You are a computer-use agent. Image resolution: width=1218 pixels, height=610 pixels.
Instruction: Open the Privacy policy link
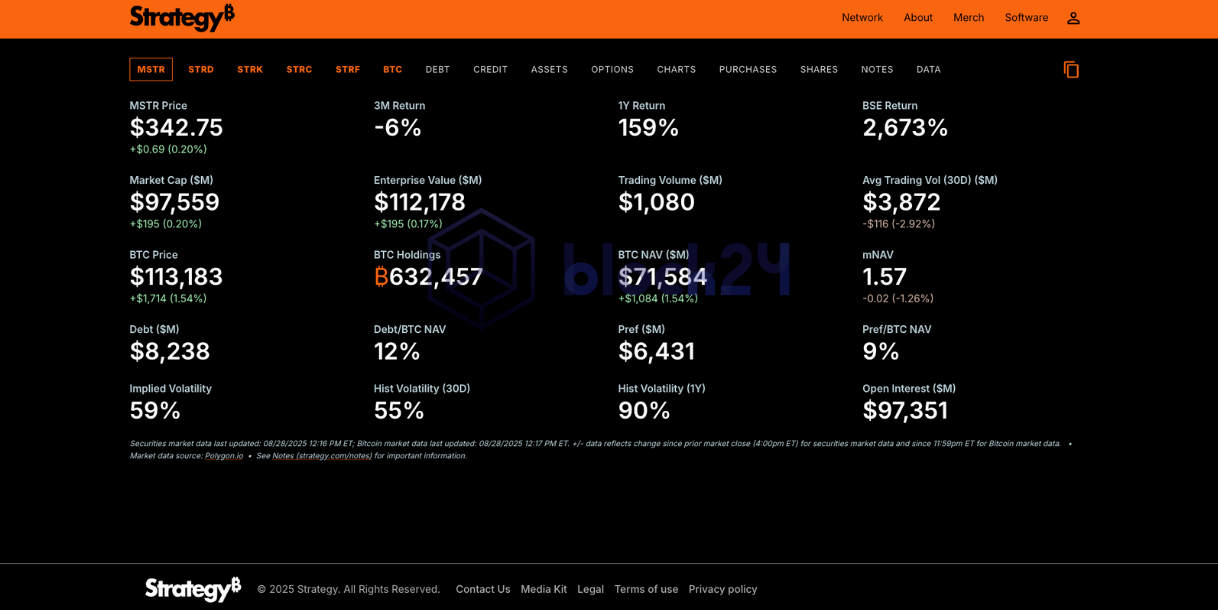[x=723, y=589]
